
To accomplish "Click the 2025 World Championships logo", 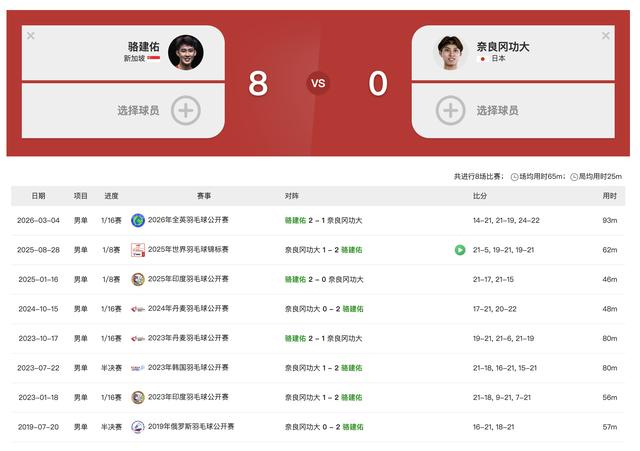I will pos(138,250).
